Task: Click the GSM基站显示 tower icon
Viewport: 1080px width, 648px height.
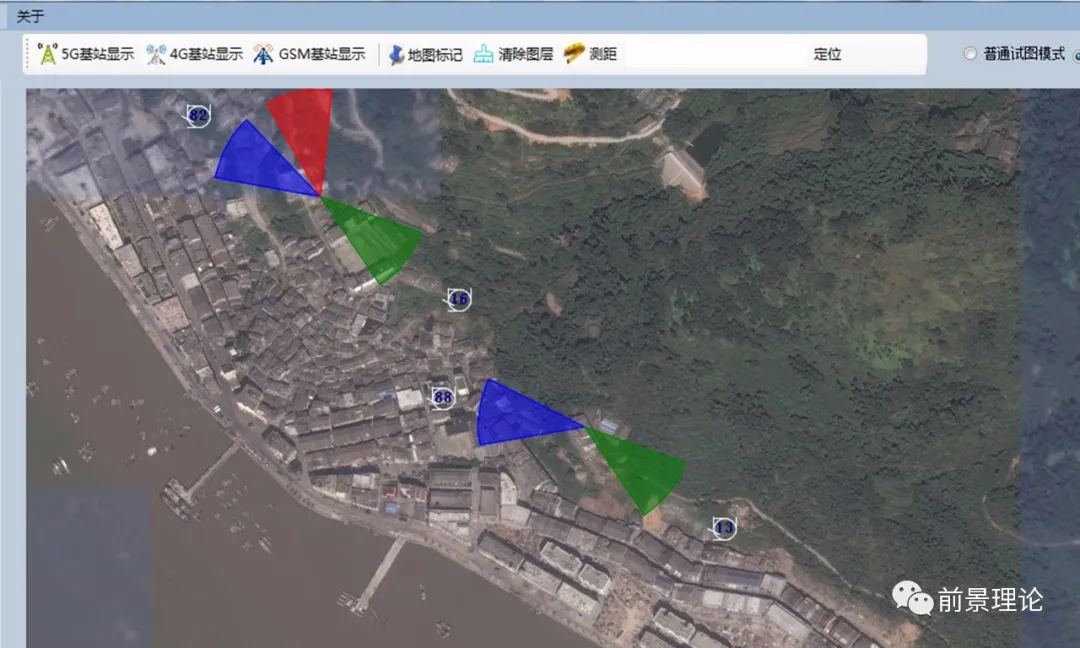Action: coord(263,54)
